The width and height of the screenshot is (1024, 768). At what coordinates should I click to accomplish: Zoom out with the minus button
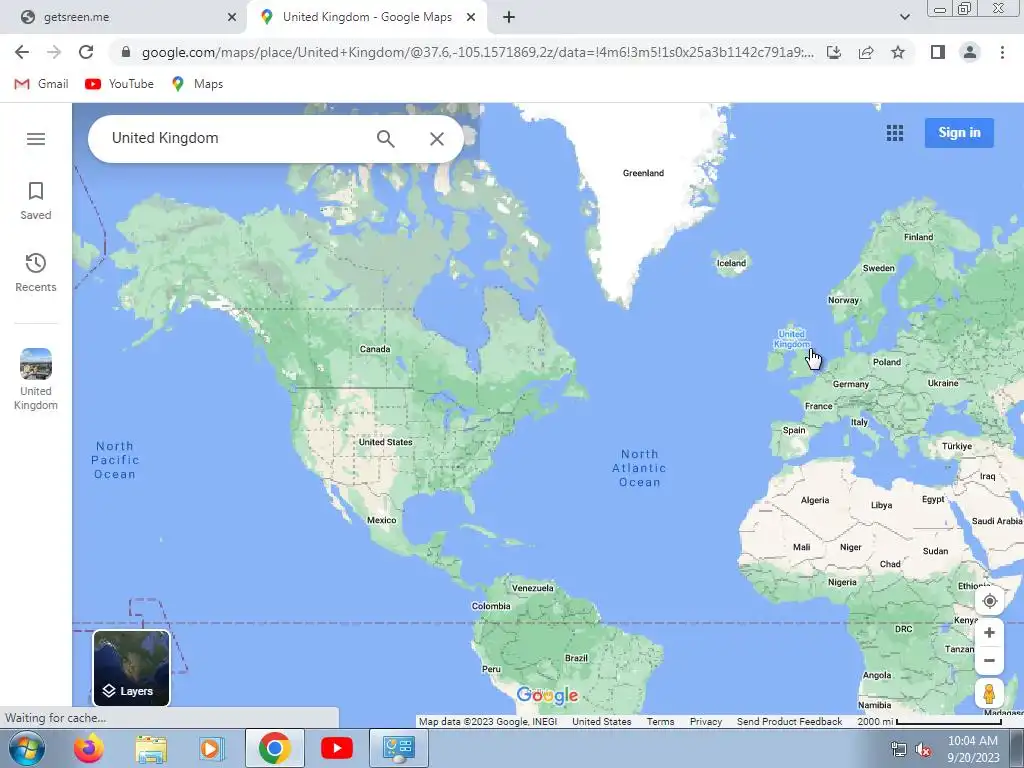pos(989,660)
